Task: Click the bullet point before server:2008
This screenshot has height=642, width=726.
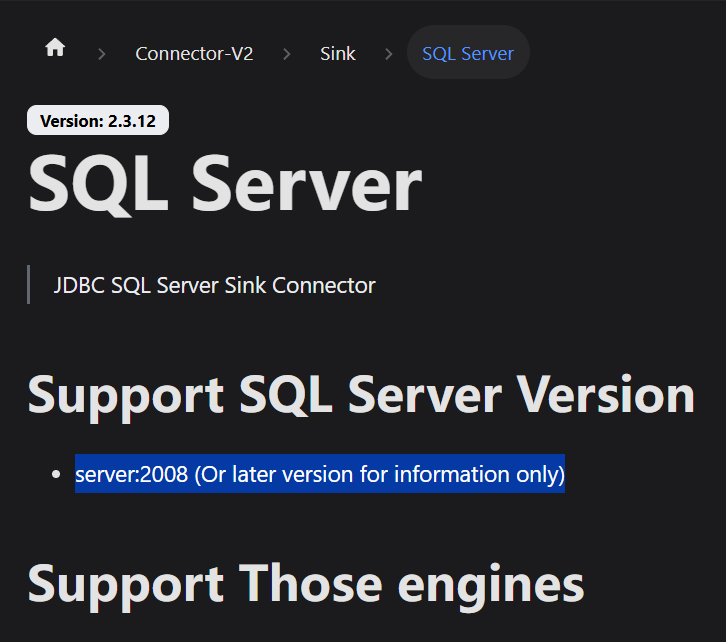Action: (x=56, y=474)
